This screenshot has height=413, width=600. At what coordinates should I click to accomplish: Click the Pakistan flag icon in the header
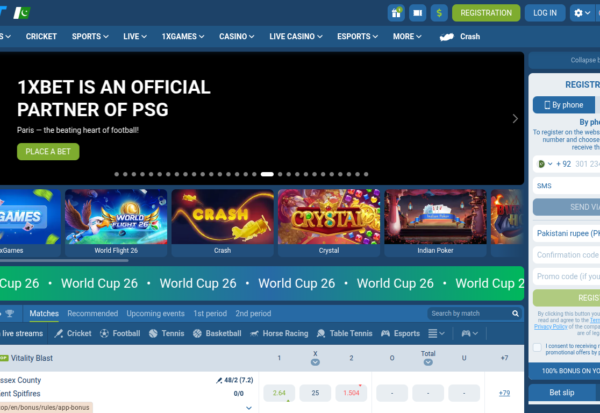tap(22, 13)
